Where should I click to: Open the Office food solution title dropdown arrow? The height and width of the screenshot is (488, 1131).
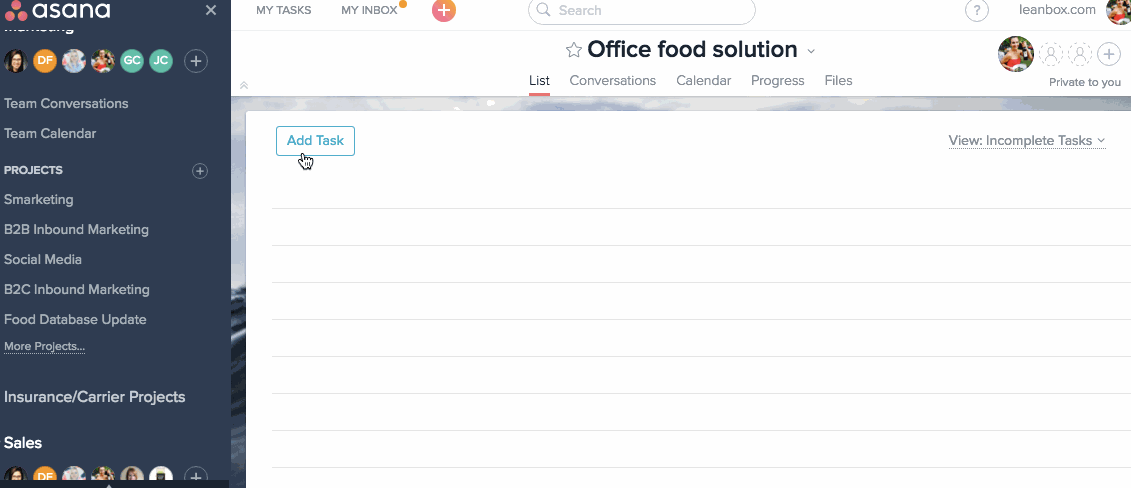click(811, 50)
